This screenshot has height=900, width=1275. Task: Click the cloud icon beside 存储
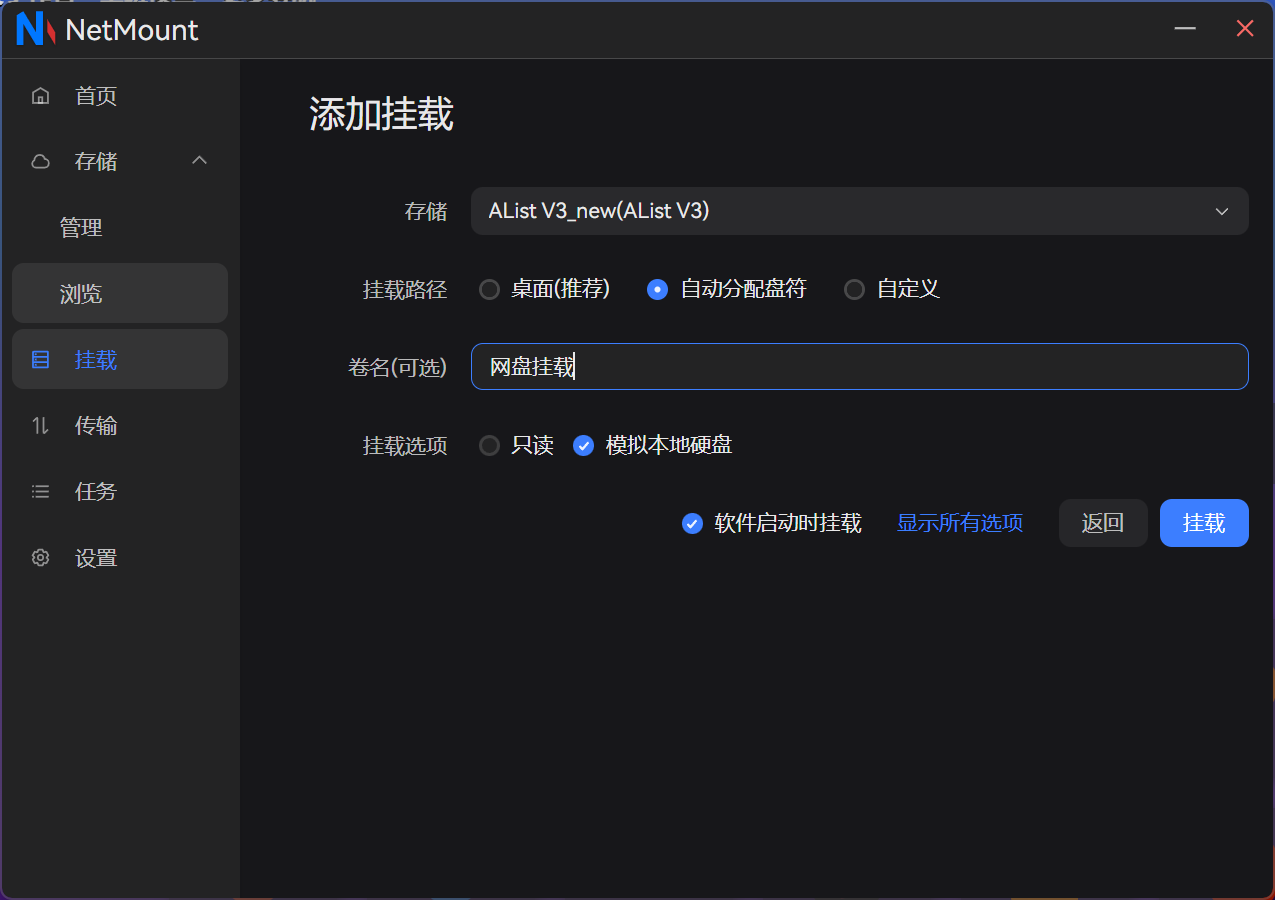[41, 162]
